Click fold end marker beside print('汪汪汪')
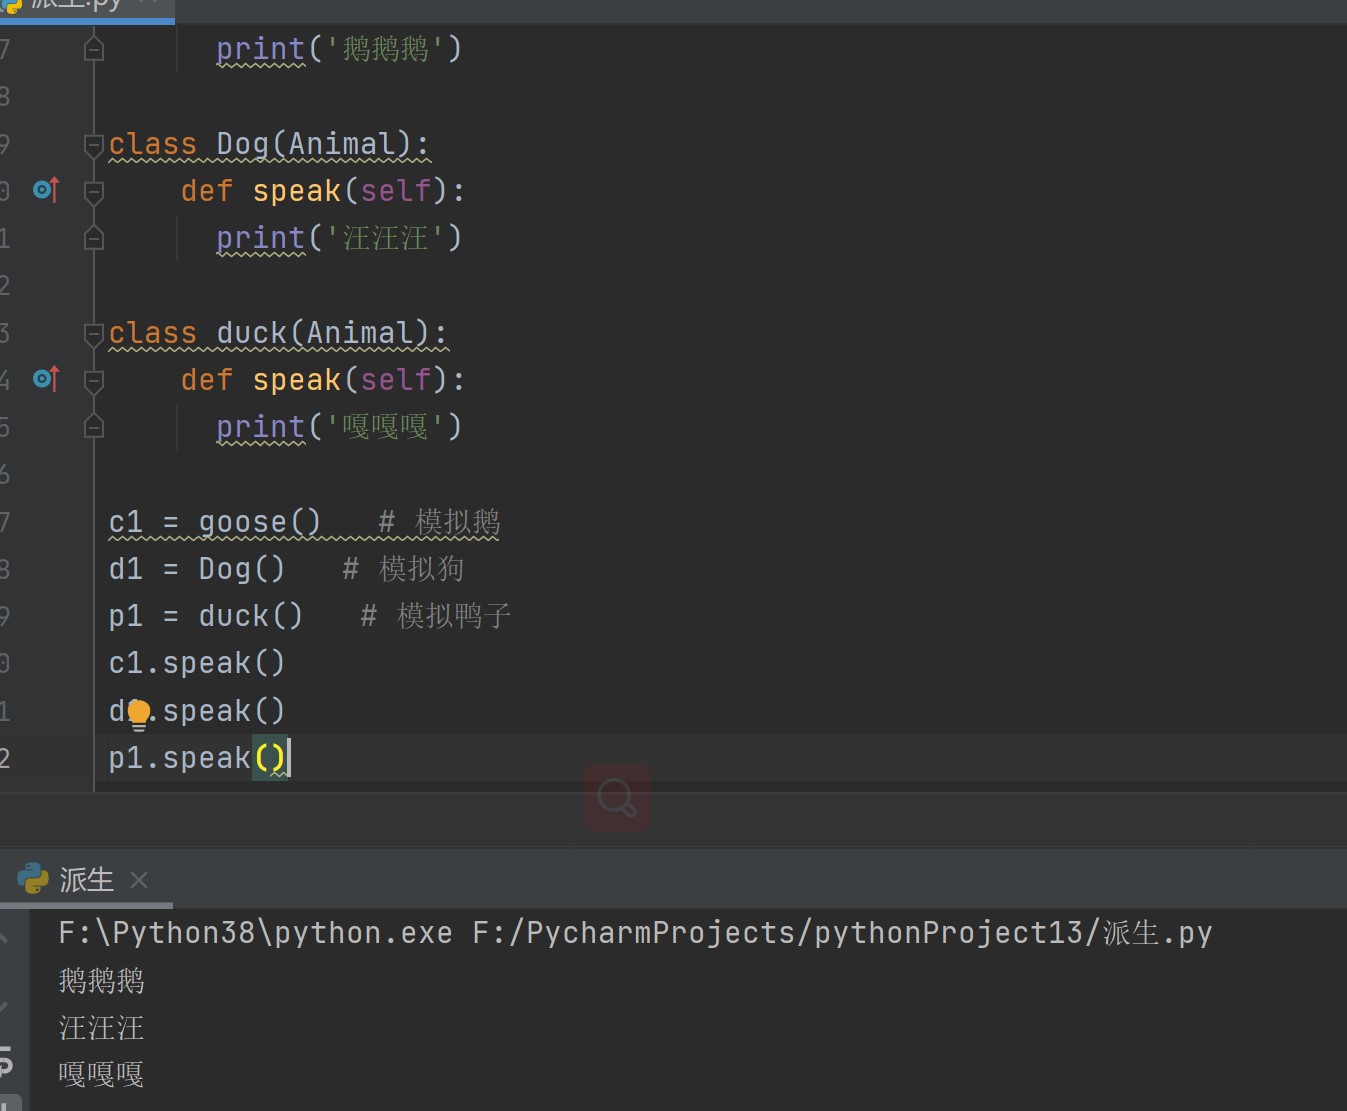Viewport: 1347px width, 1111px height. (94, 238)
